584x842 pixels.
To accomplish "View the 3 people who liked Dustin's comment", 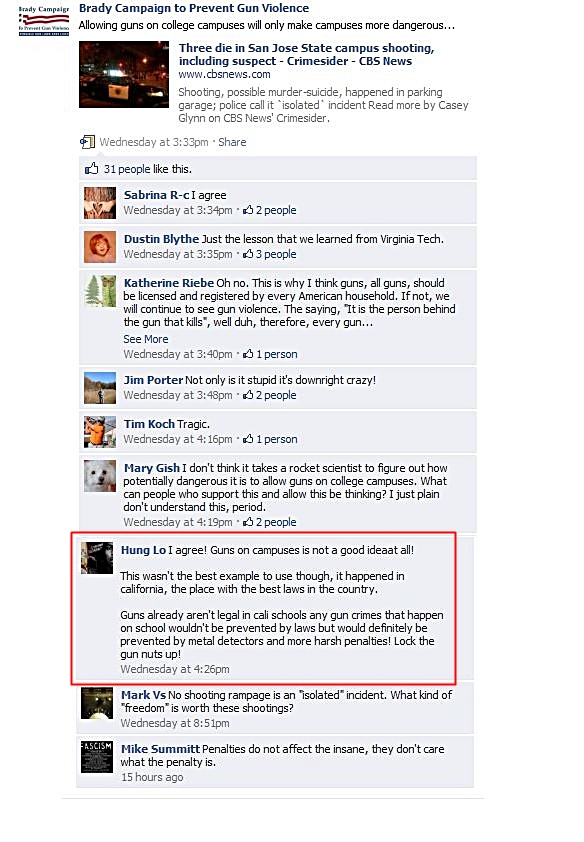I will pyautogui.click(x=270, y=254).
